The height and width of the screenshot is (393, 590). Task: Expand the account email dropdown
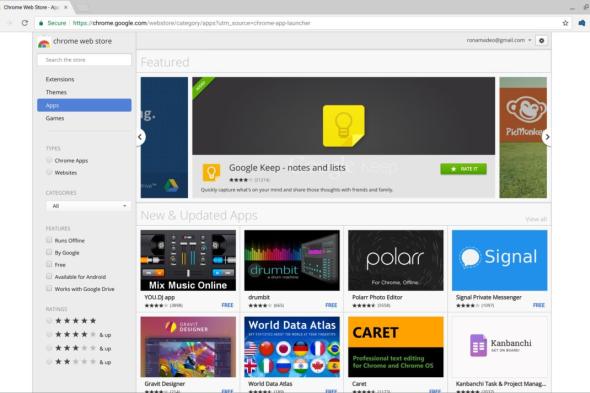pos(499,40)
